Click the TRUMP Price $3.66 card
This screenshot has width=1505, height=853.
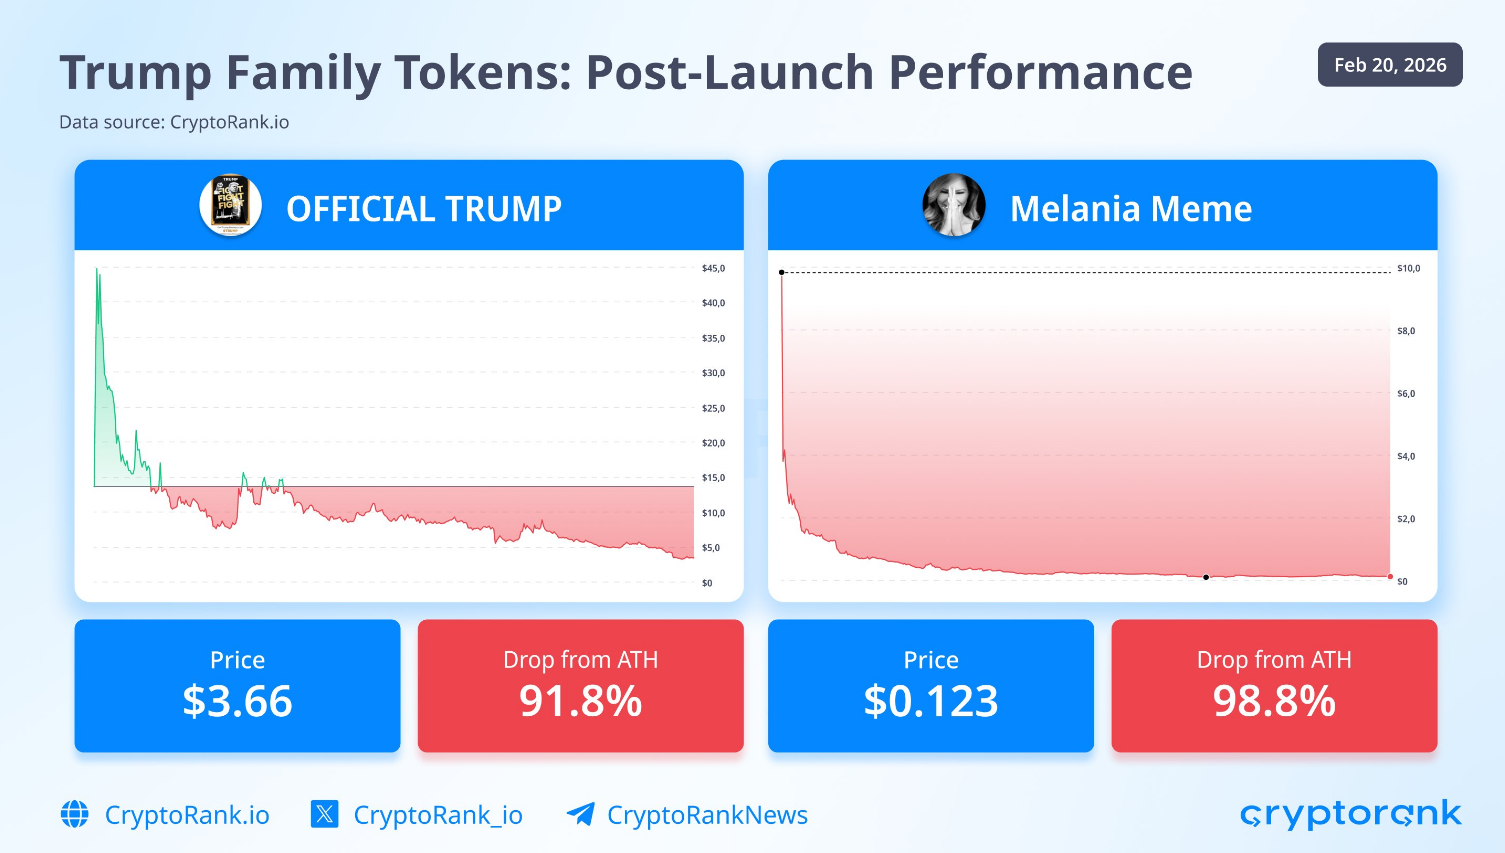click(x=237, y=686)
